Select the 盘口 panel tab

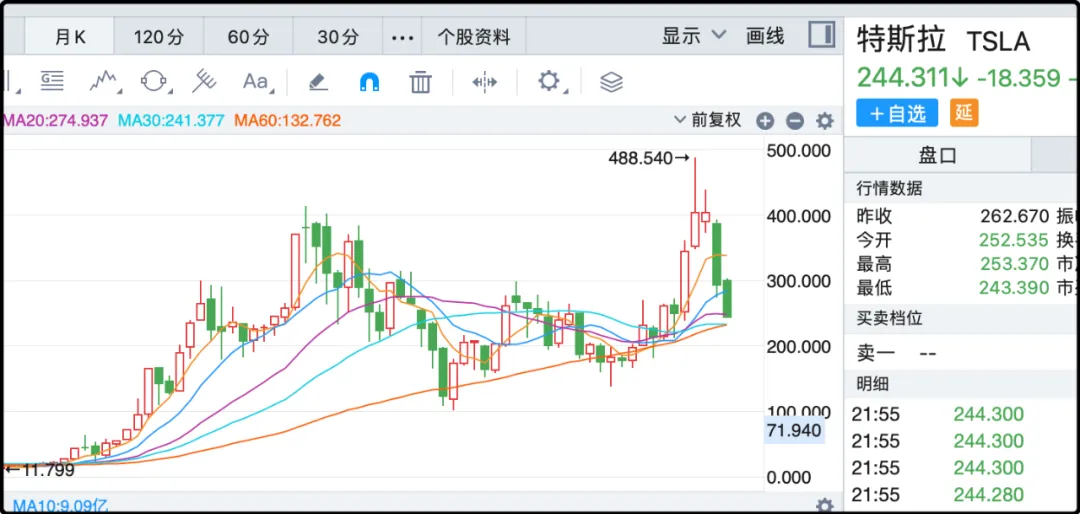[x=937, y=155]
